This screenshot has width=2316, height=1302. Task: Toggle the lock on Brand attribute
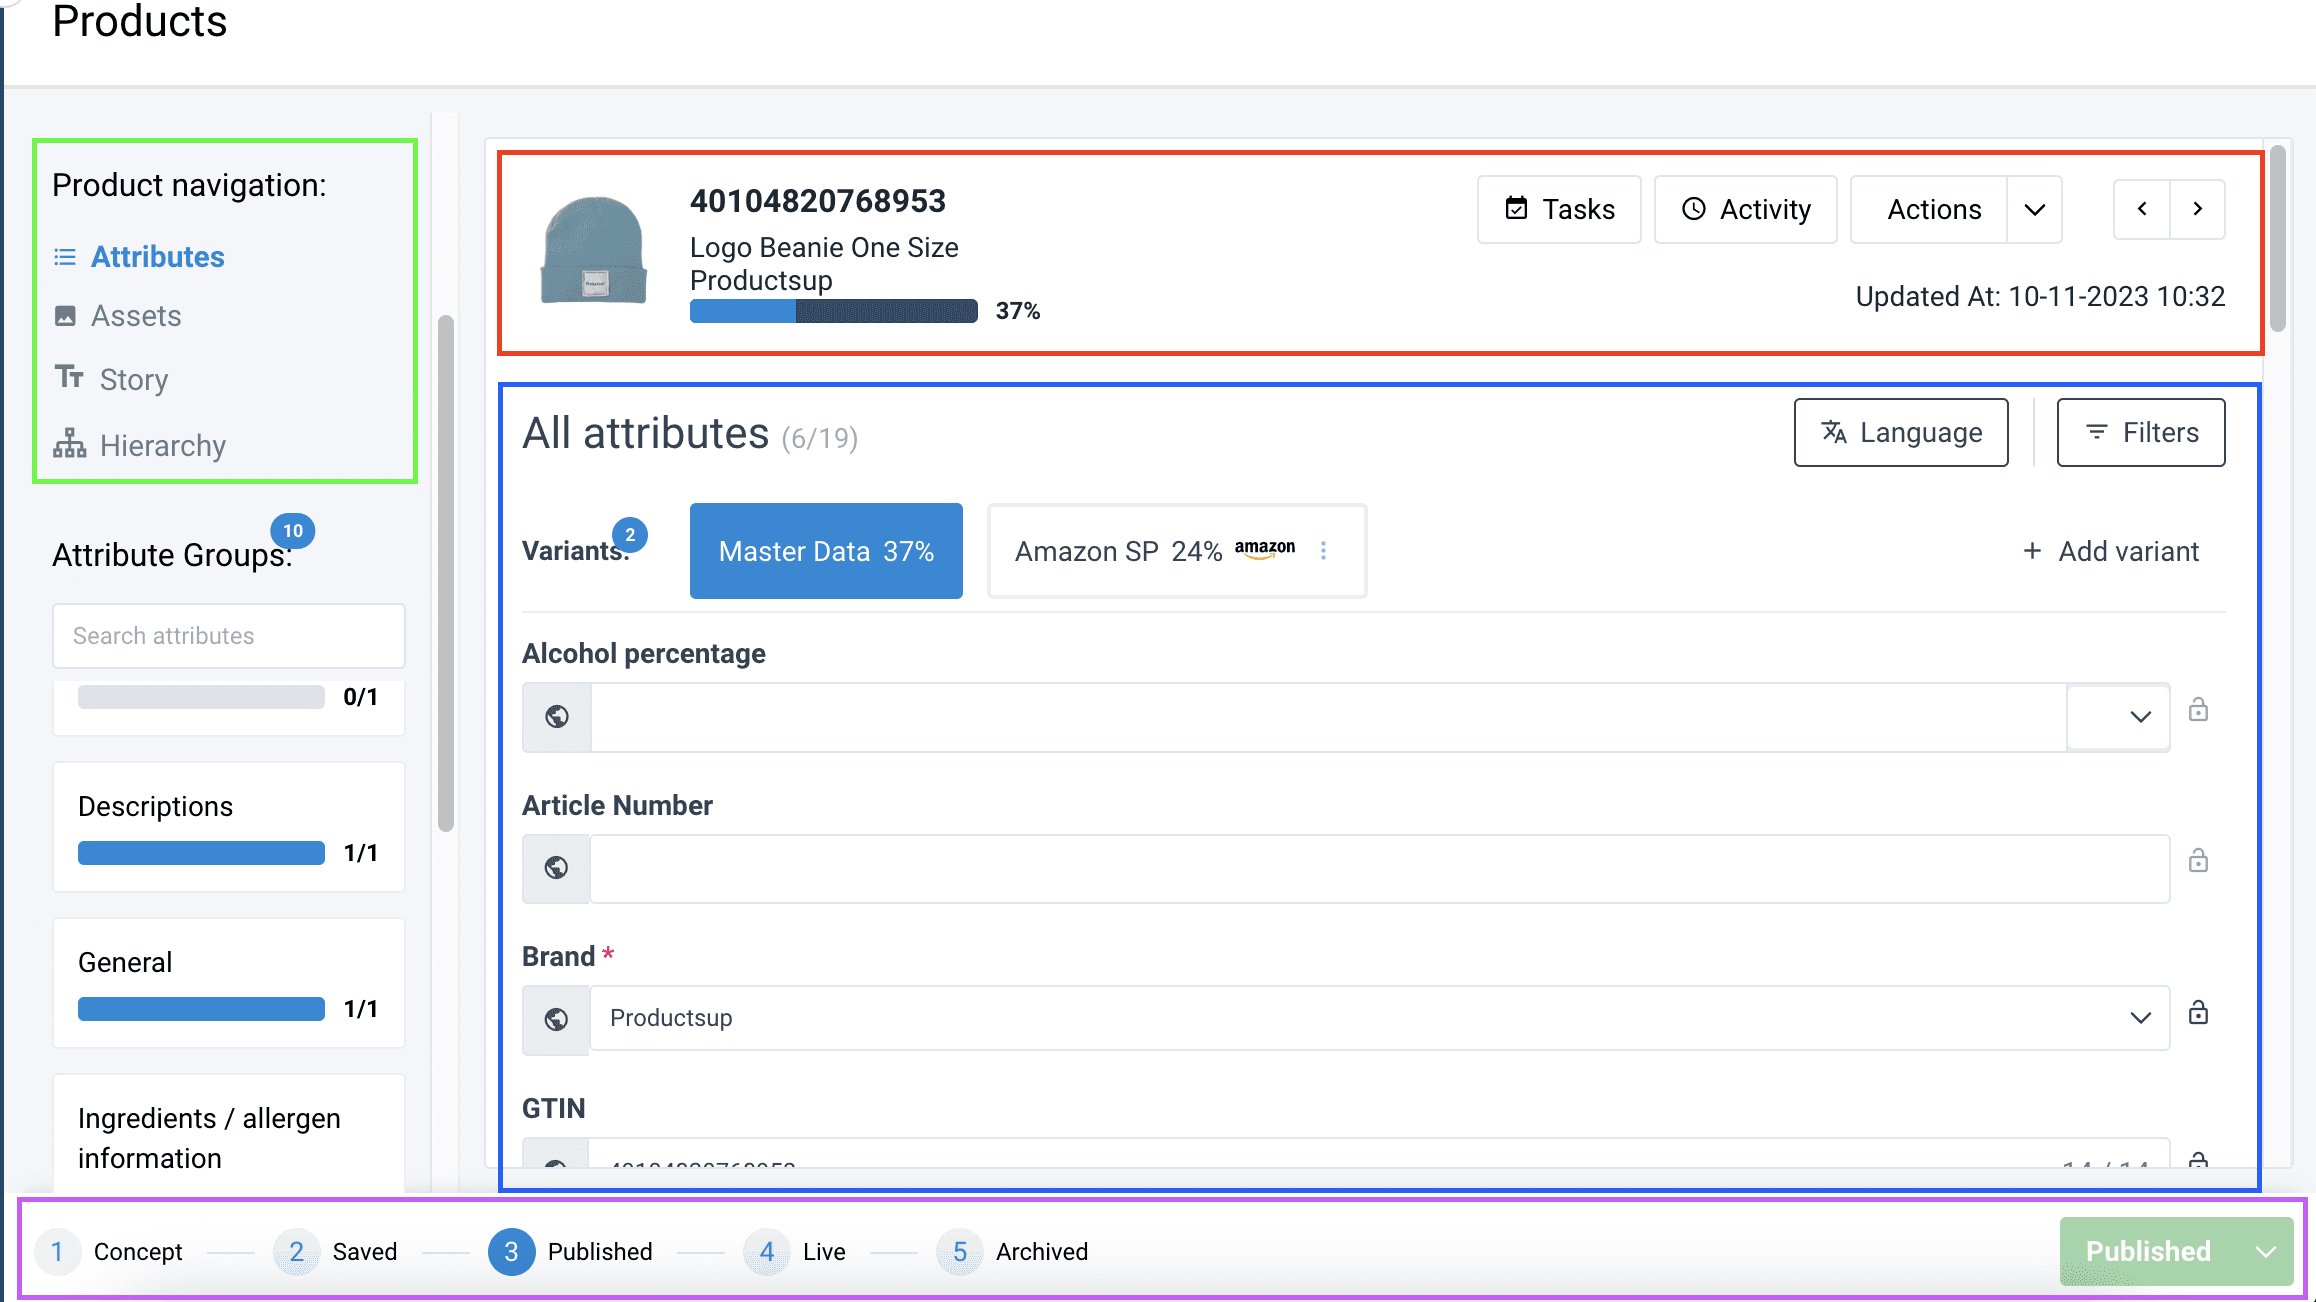(2198, 1013)
